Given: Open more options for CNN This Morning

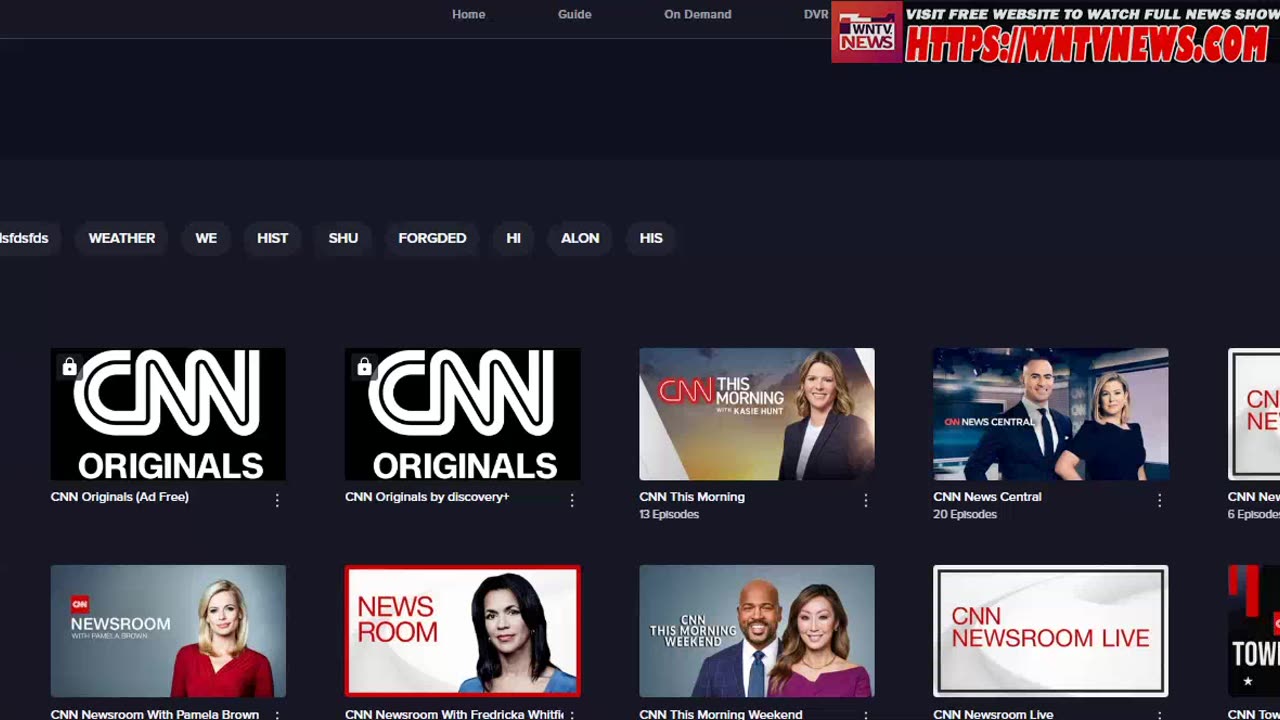Looking at the screenshot, I should pos(866,500).
